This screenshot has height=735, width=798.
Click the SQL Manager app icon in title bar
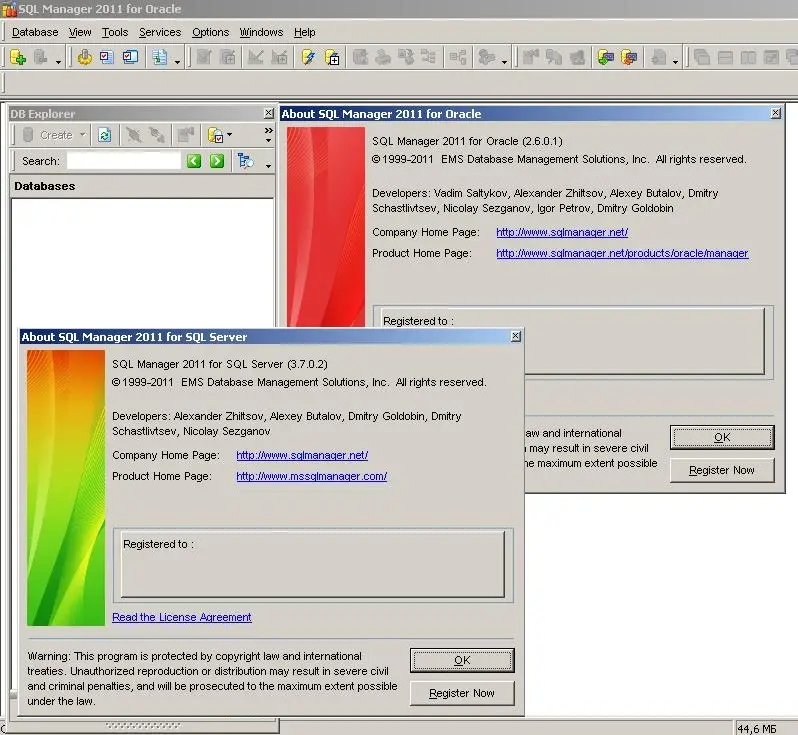pos(9,9)
